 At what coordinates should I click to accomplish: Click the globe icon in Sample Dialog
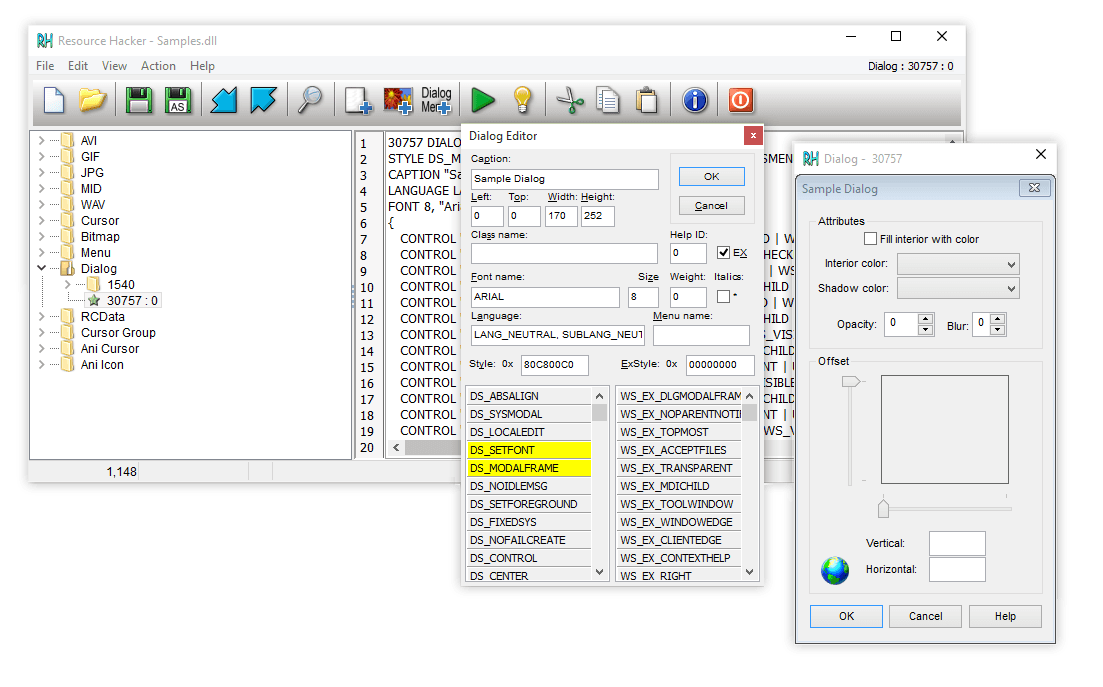pyautogui.click(x=835, y=570)
